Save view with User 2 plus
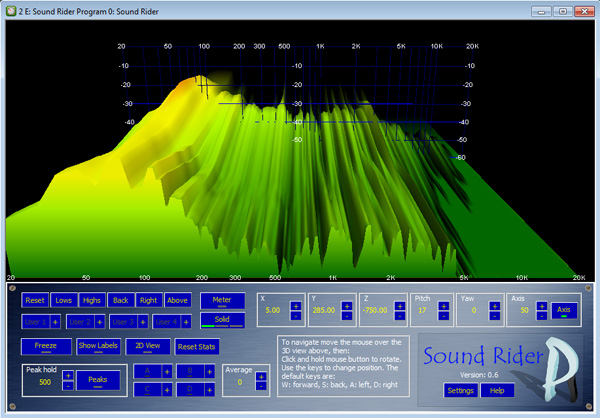The width and height of the screenshot is (600, 418). coord(99,322)
